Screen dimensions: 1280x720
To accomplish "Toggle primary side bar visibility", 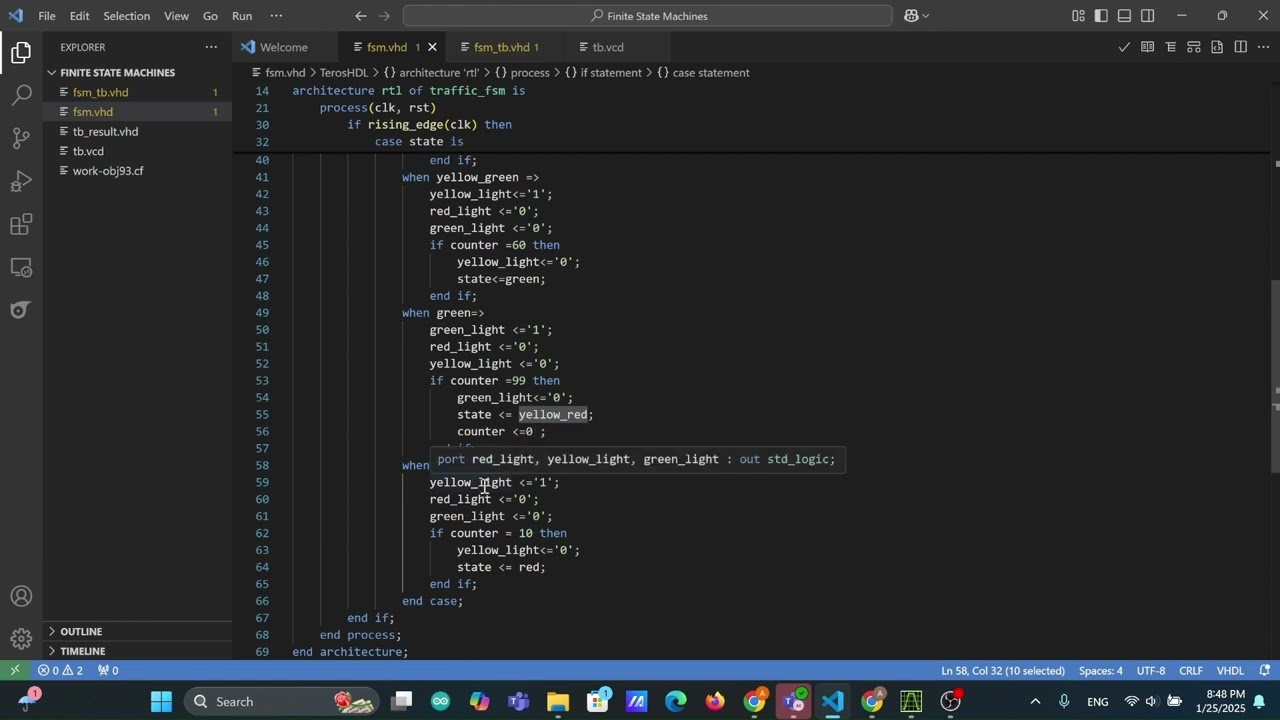I will [1101, 16].
